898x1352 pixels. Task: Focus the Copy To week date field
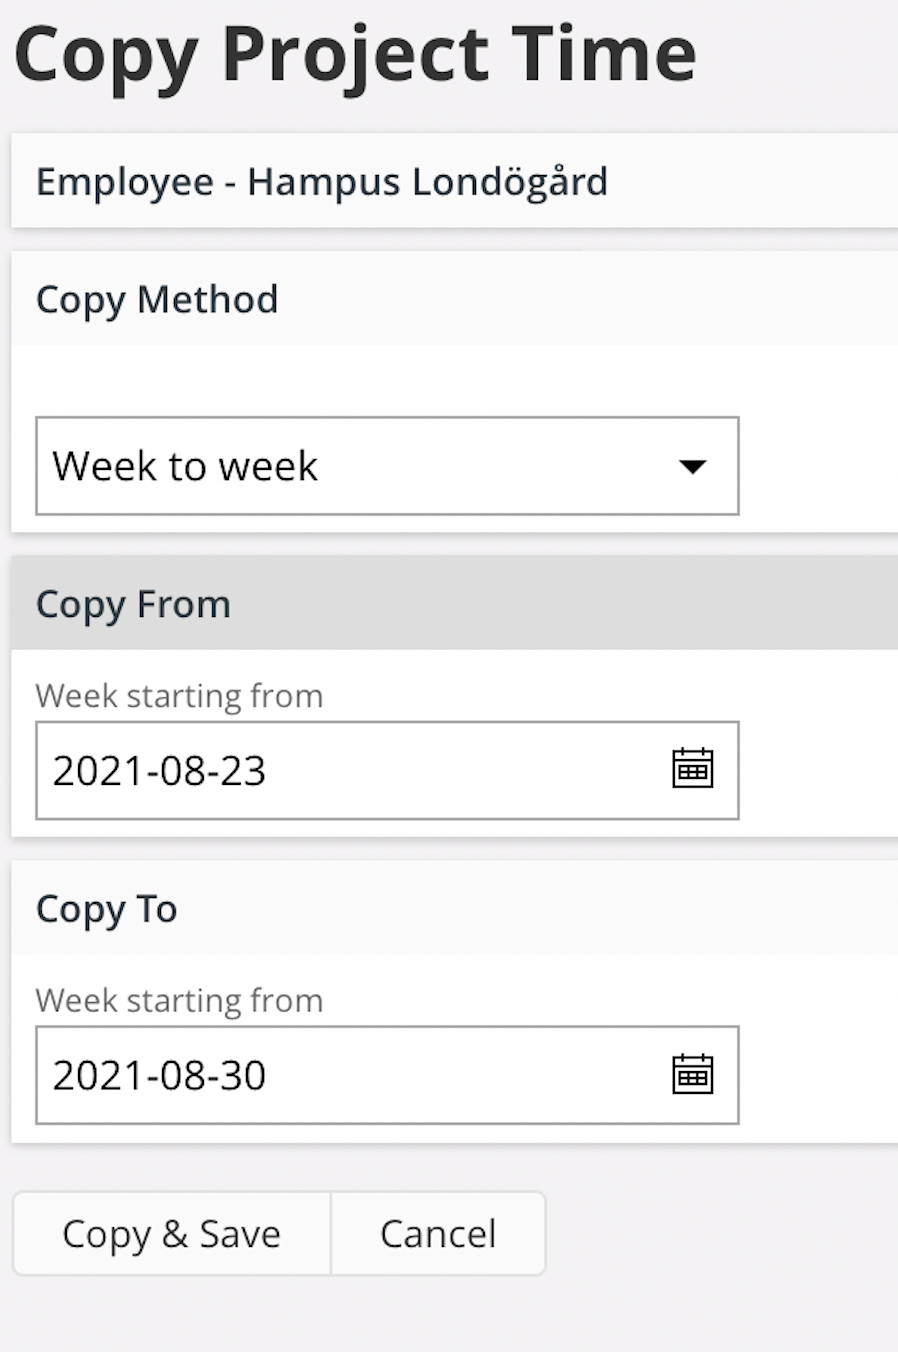(387, 1075)
